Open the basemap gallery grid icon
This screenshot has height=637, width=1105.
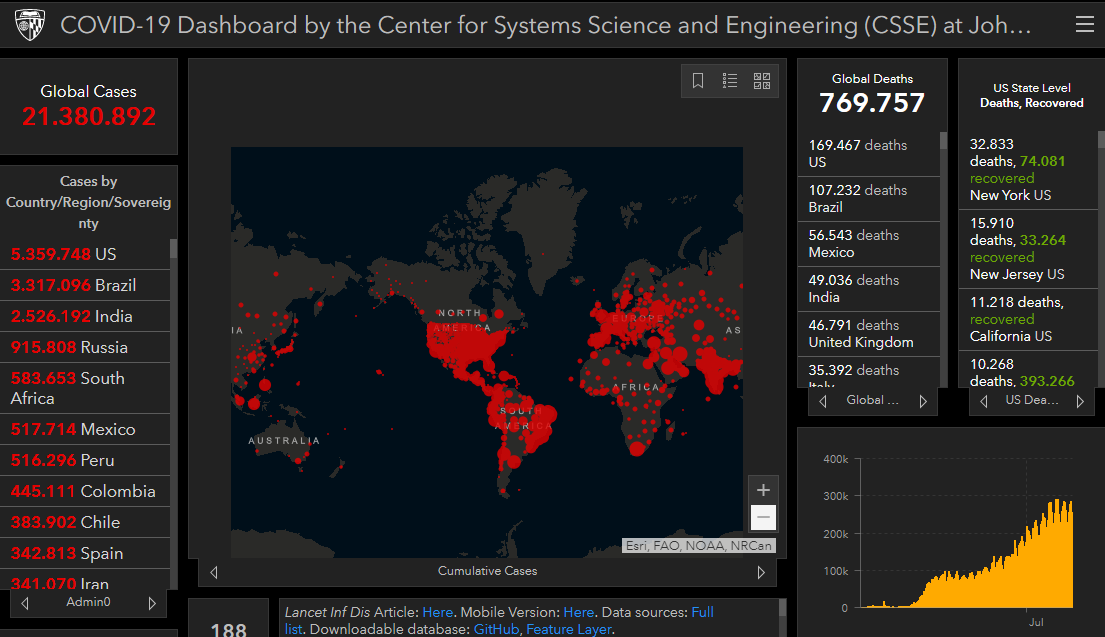762,81
